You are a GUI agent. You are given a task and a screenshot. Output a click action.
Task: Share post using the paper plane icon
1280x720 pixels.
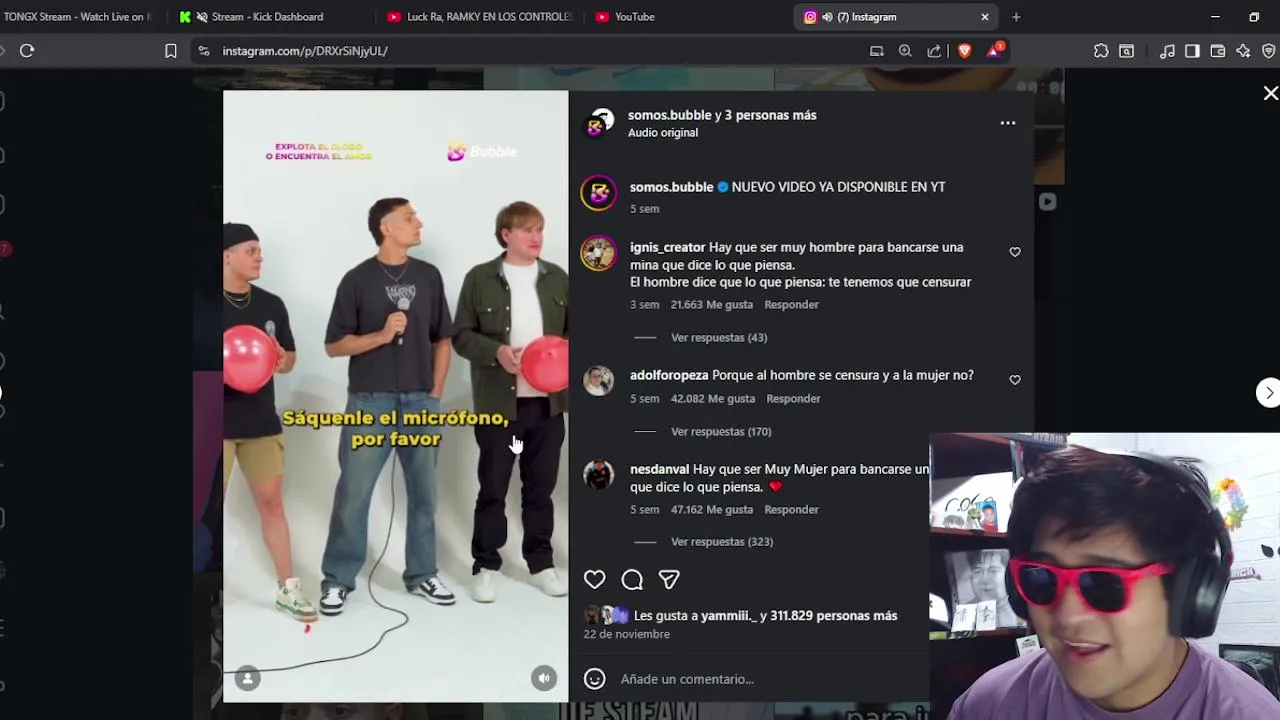pyautogui.click(x=669, y=579)
